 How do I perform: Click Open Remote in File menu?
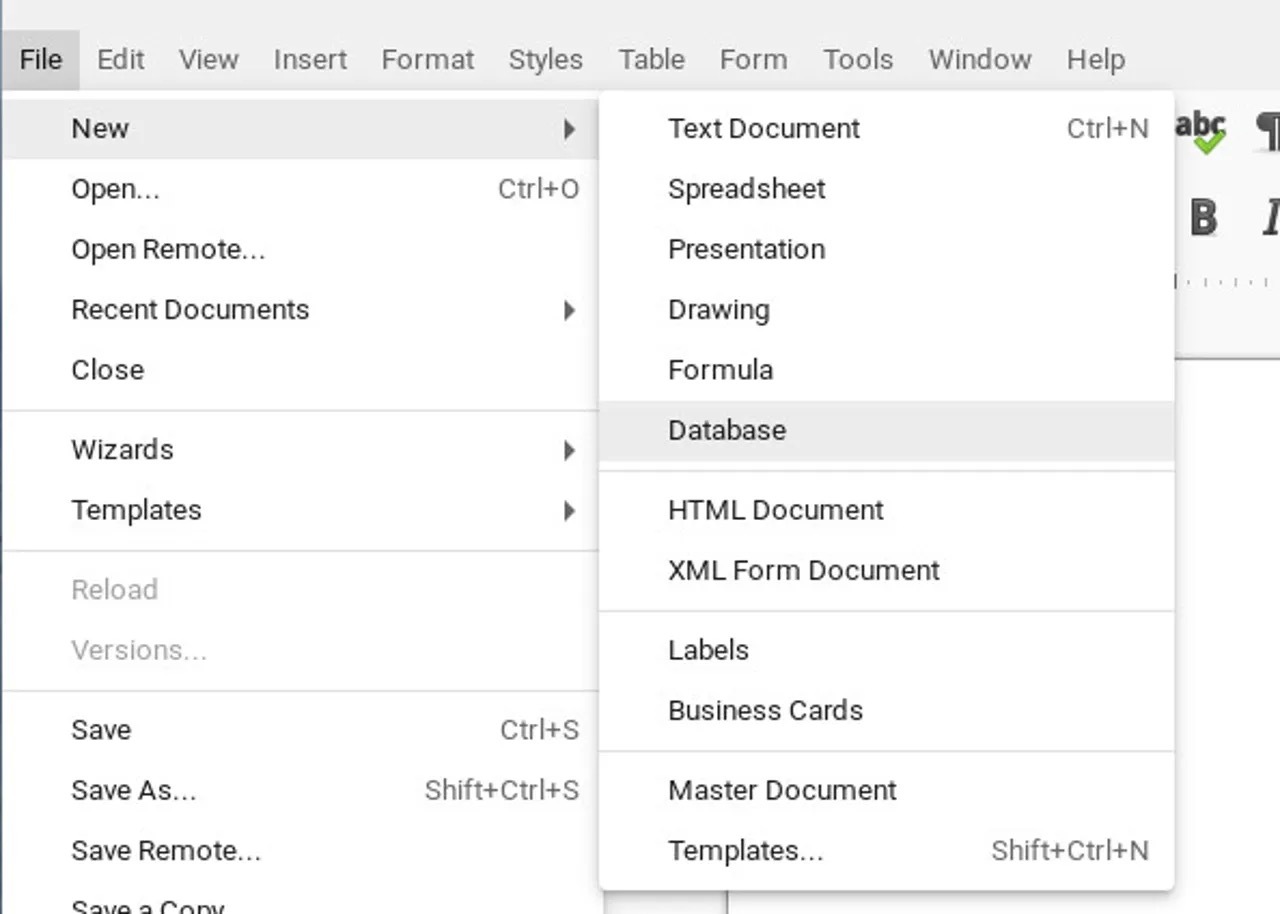point(168,250)
